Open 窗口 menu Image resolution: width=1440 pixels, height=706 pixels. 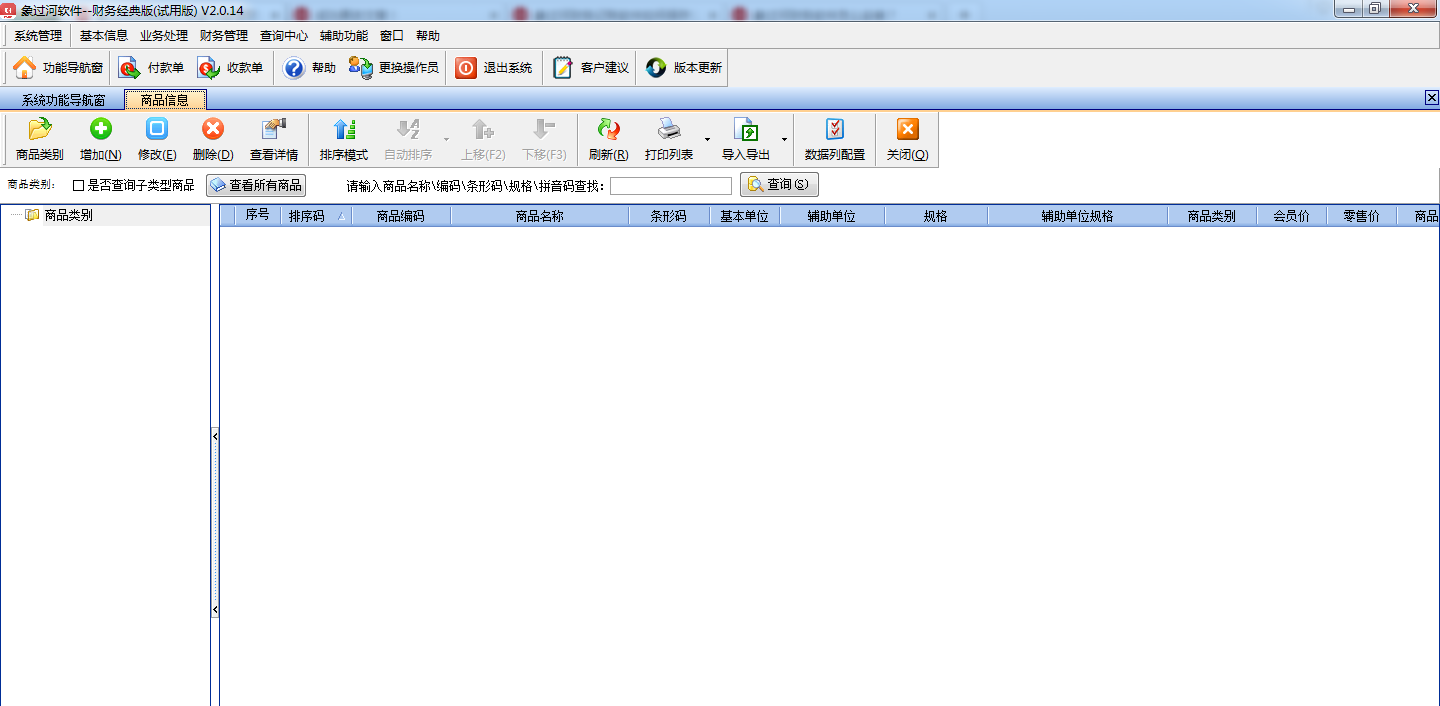[392, 36]
